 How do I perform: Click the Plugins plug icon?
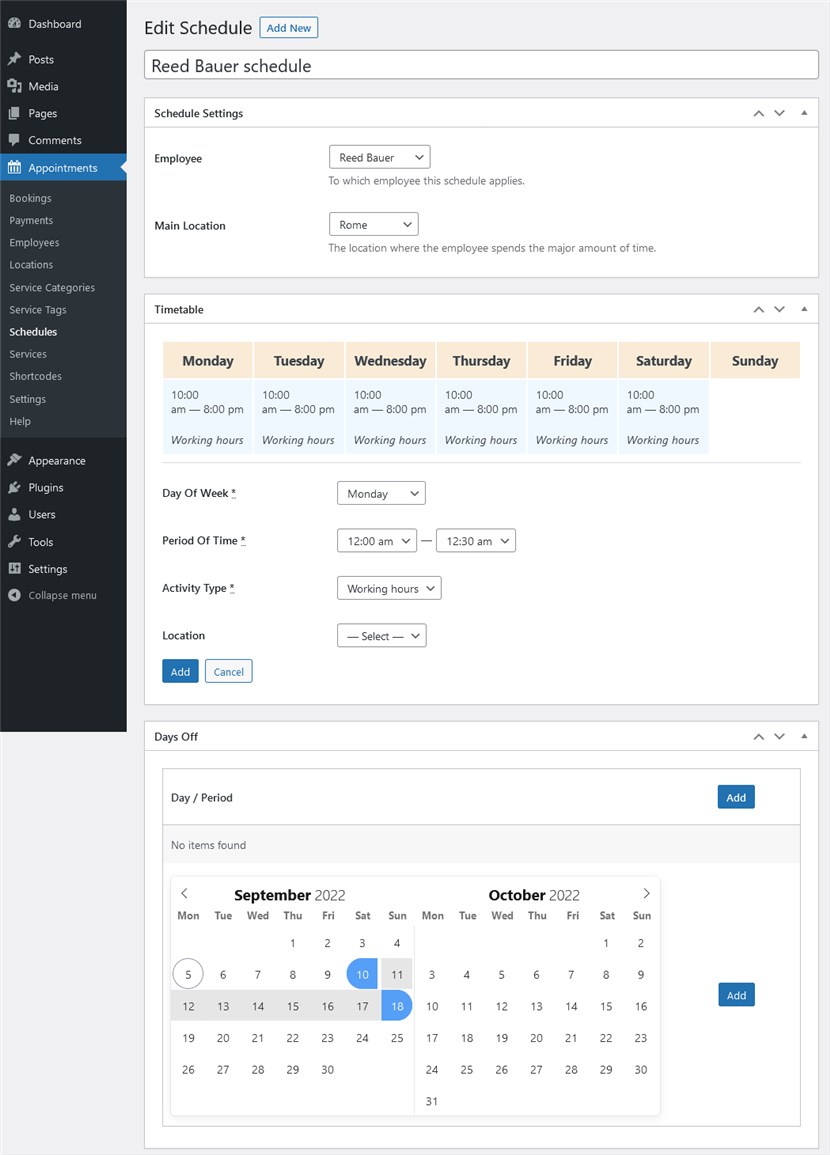14,488
